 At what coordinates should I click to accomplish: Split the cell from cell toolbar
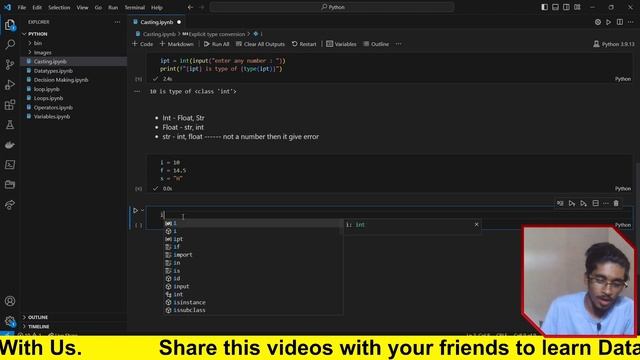coord(596,203)
